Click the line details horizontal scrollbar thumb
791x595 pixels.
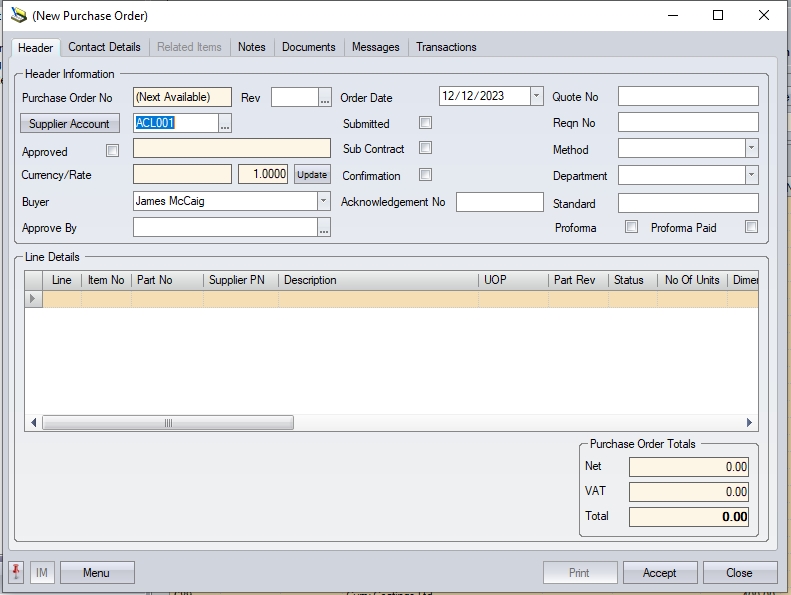pyautogui.click(x=168, y=423)
